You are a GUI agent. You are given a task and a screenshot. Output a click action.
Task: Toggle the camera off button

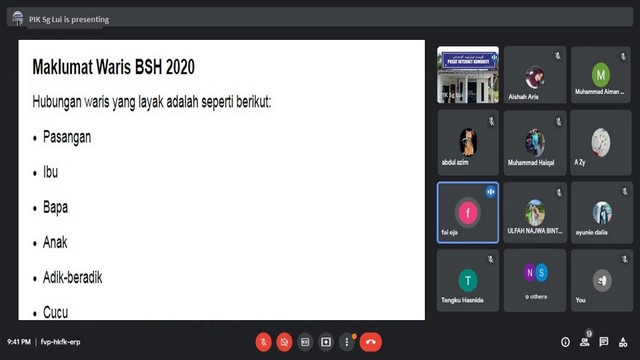pyautogui.click(x=284, y=342)
